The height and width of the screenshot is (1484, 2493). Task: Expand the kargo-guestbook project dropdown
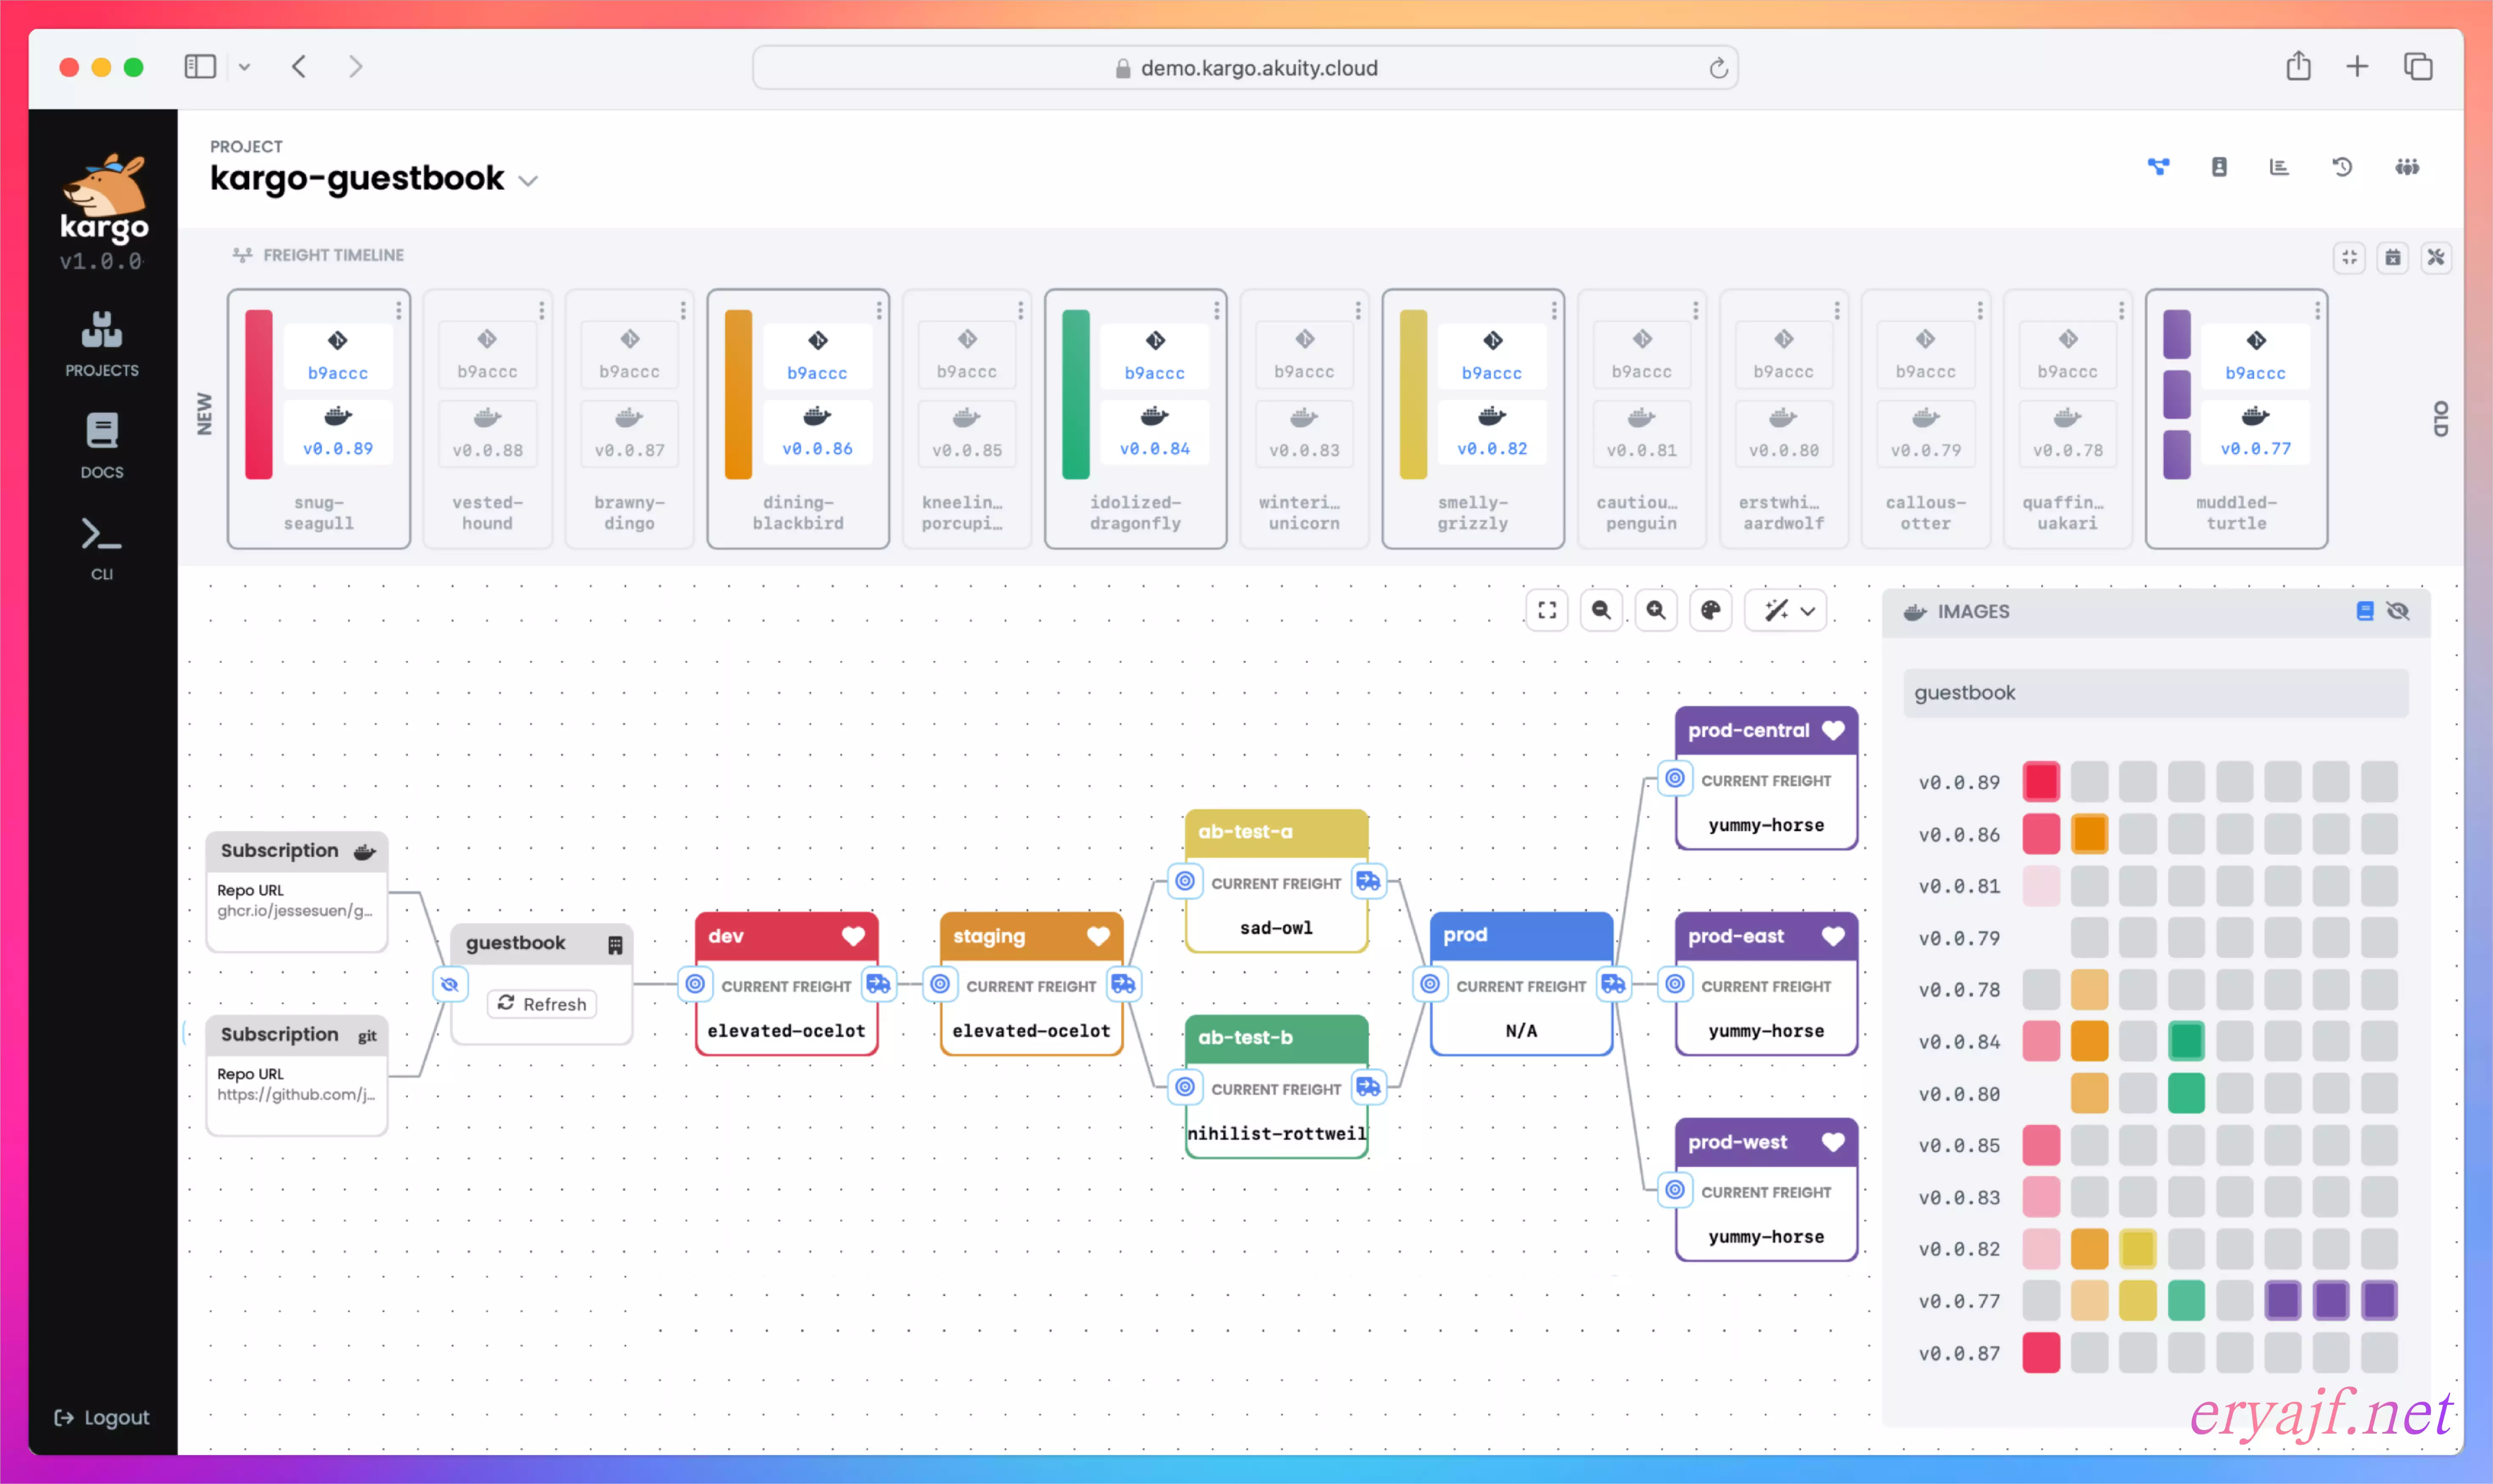[x=529, y=181]
